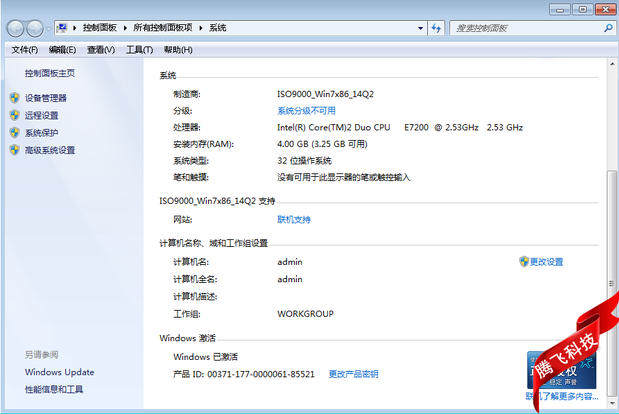This screenshot has width=619, height=414.
Task: Click the manufacturer value ISO9000_Win7x86_14Q2
Action: [x=325, y=94]
